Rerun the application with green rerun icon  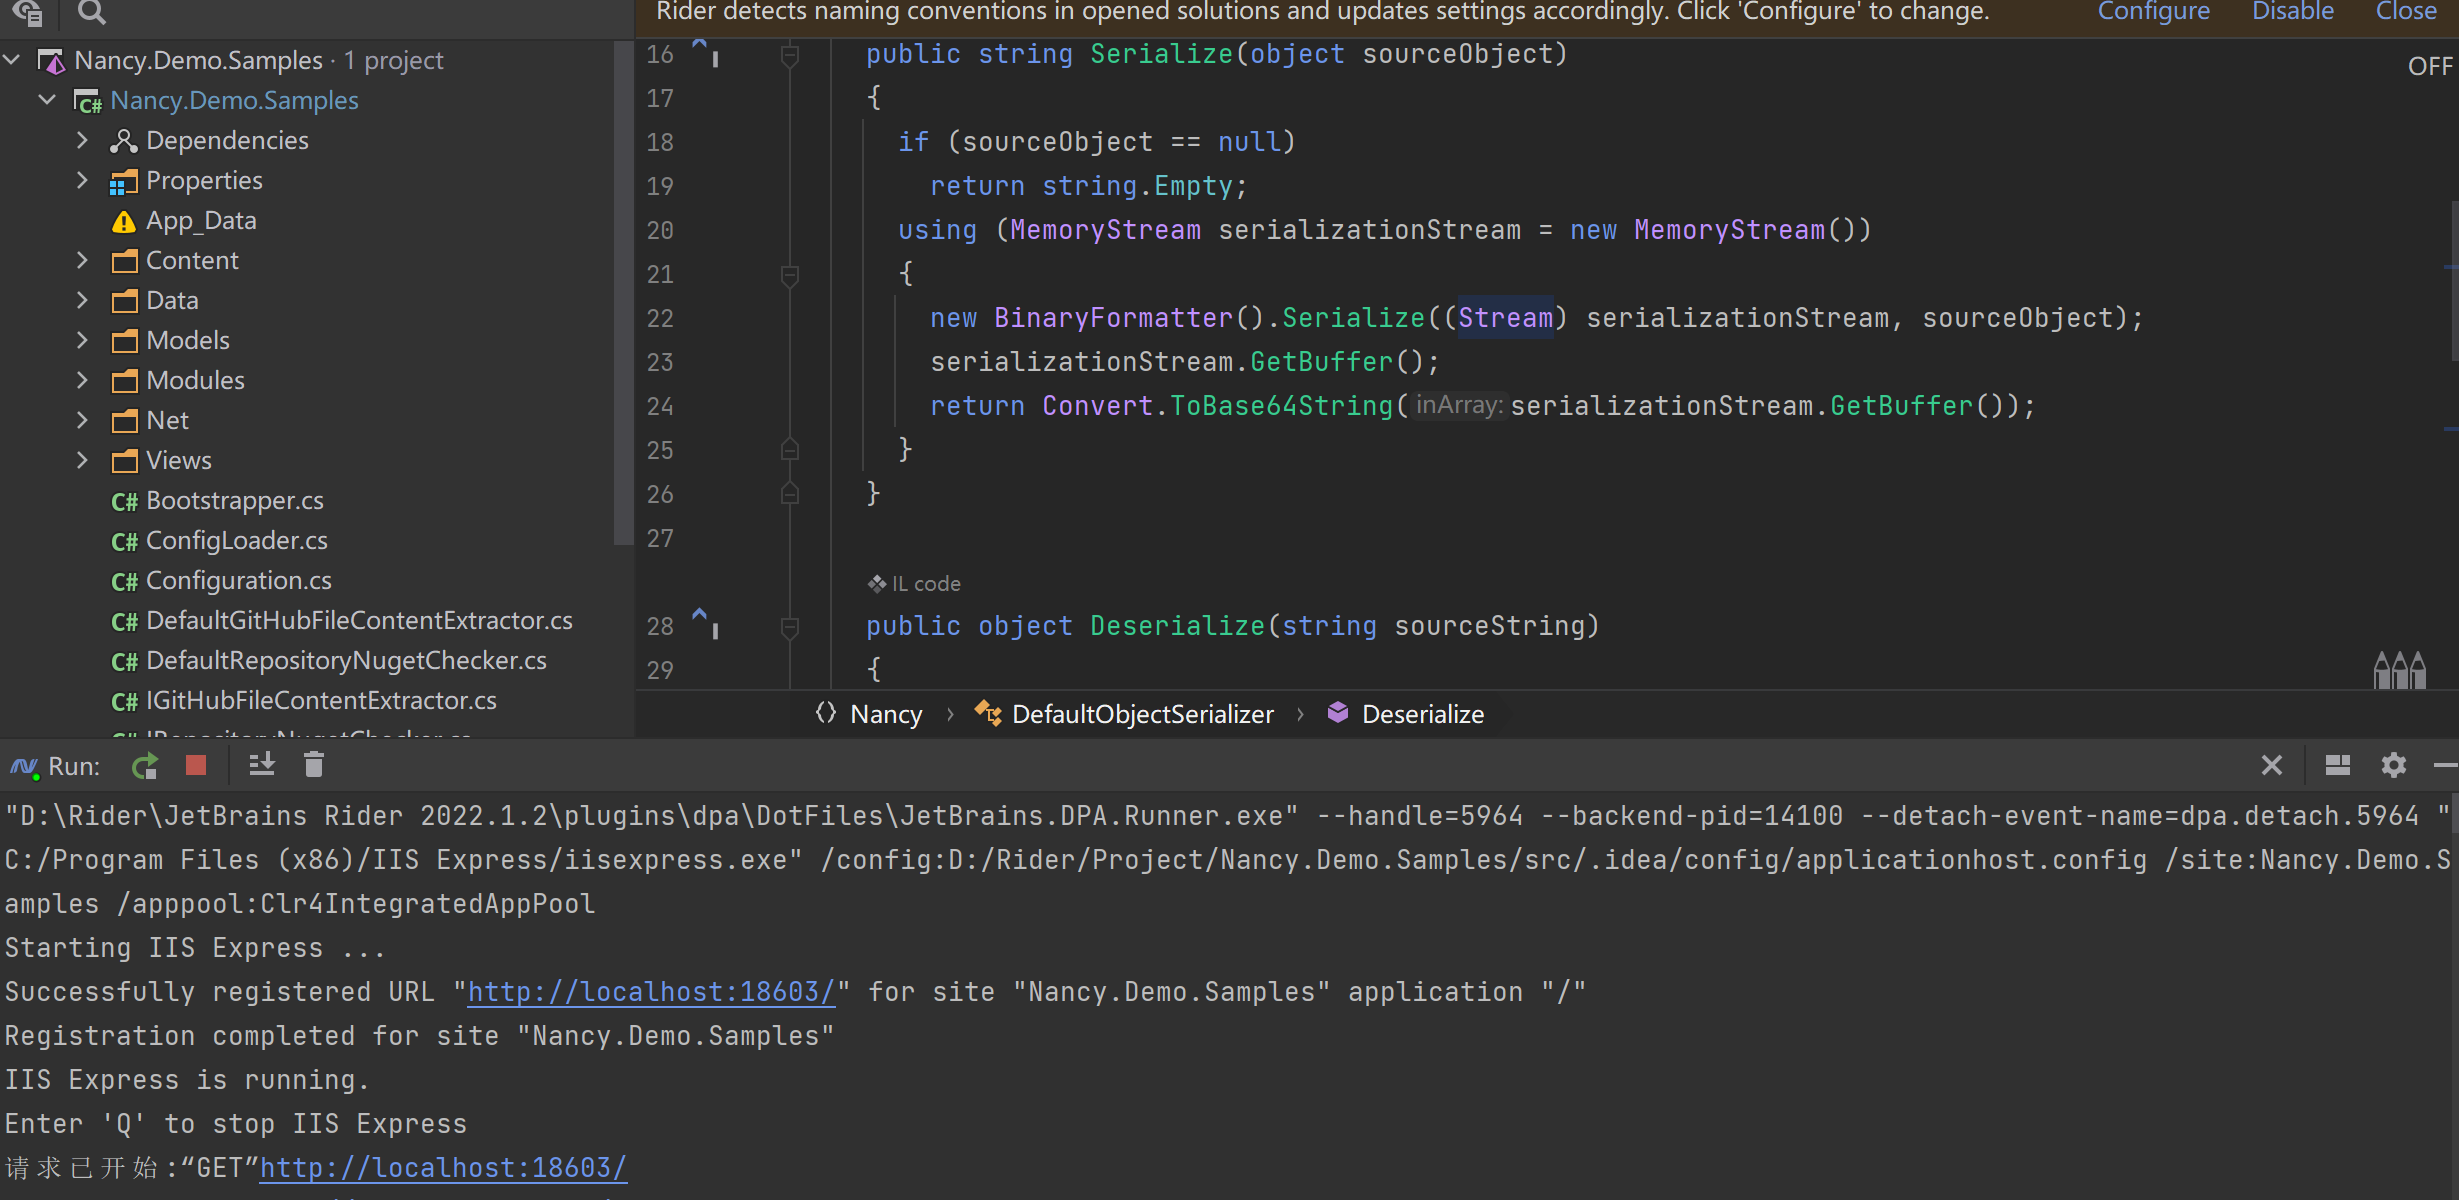145,766
